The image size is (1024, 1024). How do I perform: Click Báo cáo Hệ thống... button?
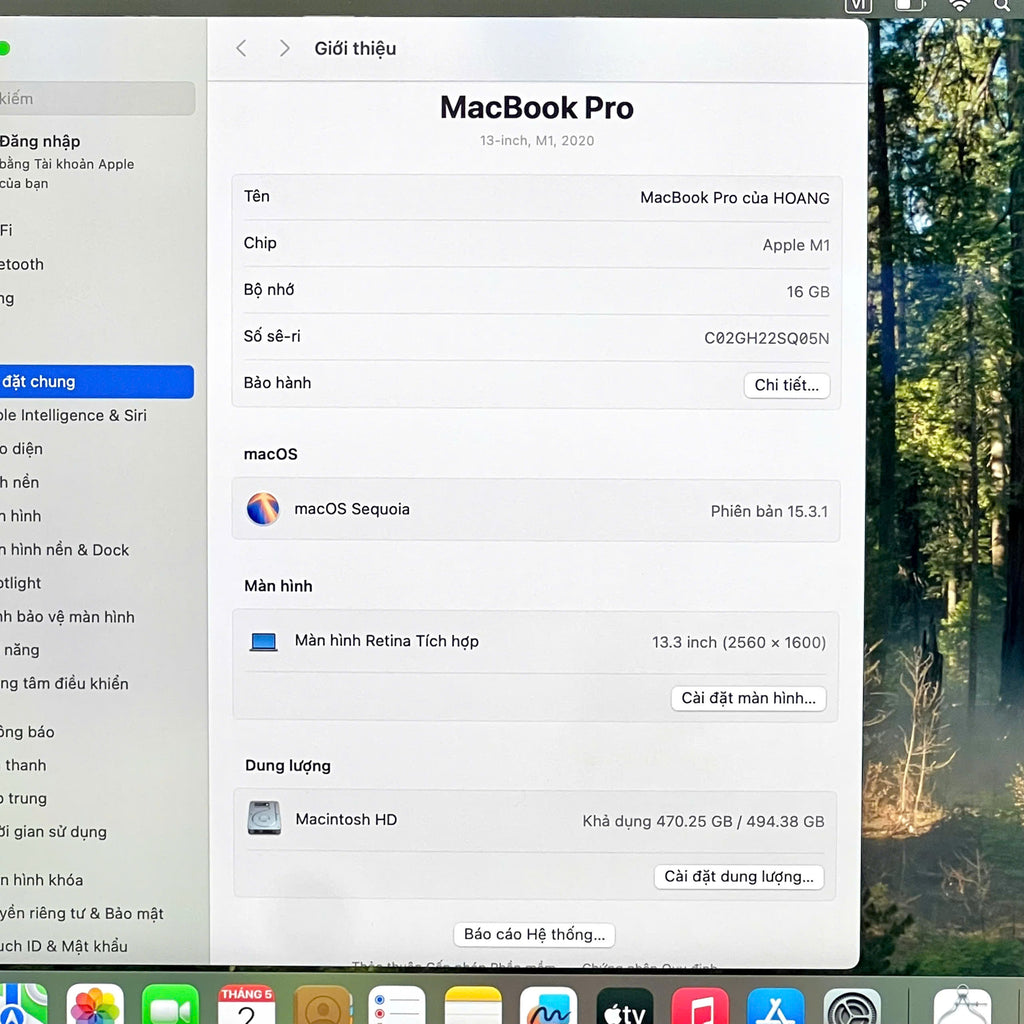point(534,935)
